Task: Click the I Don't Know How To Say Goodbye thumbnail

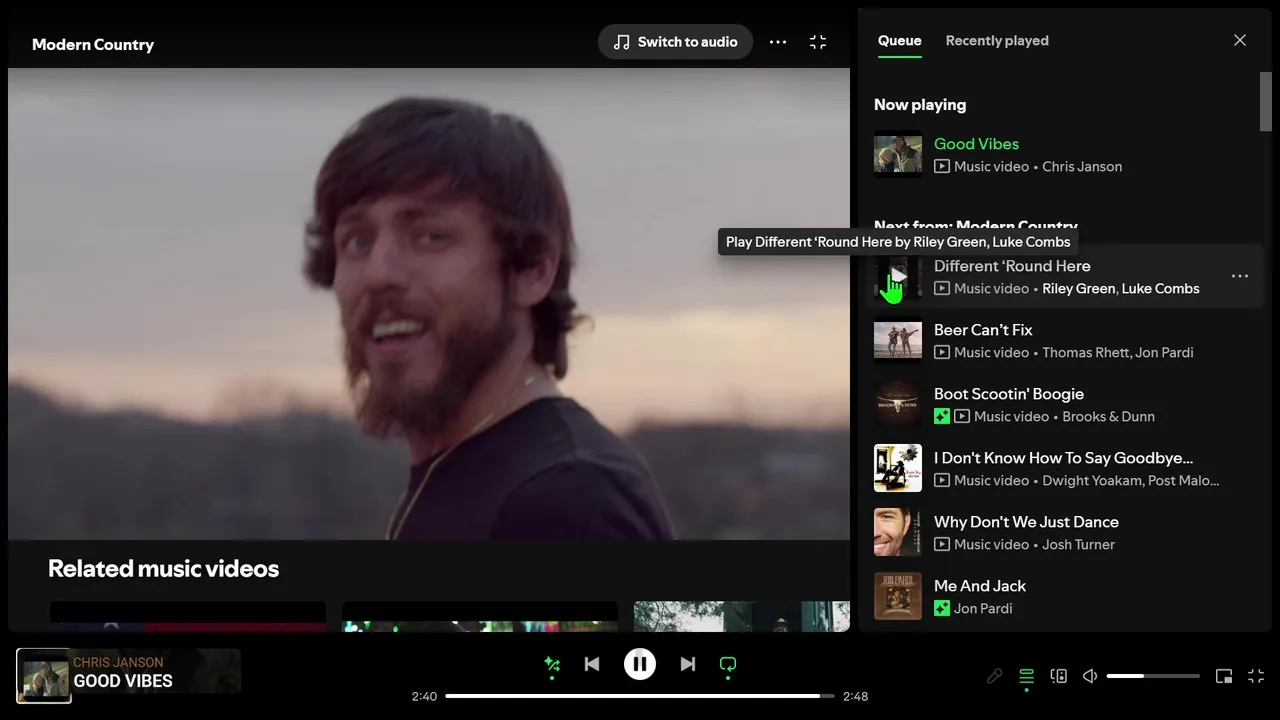Action: 898,468
